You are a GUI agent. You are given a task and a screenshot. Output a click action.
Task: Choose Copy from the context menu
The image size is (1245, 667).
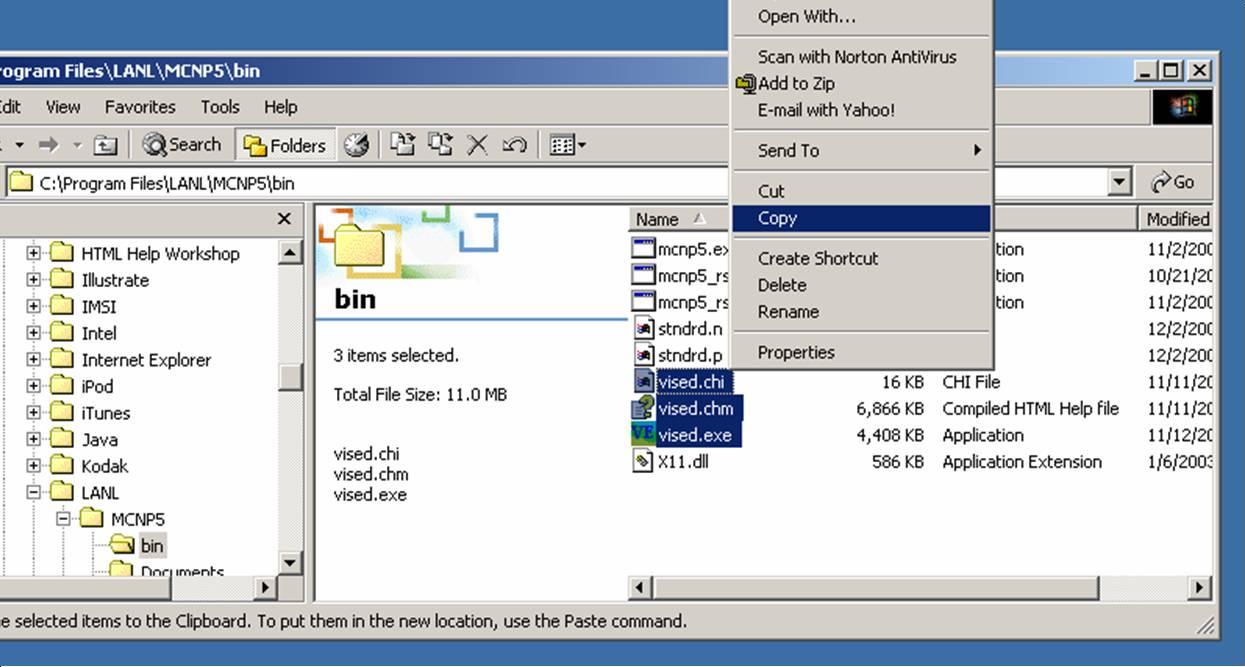(x=861, y=218)
